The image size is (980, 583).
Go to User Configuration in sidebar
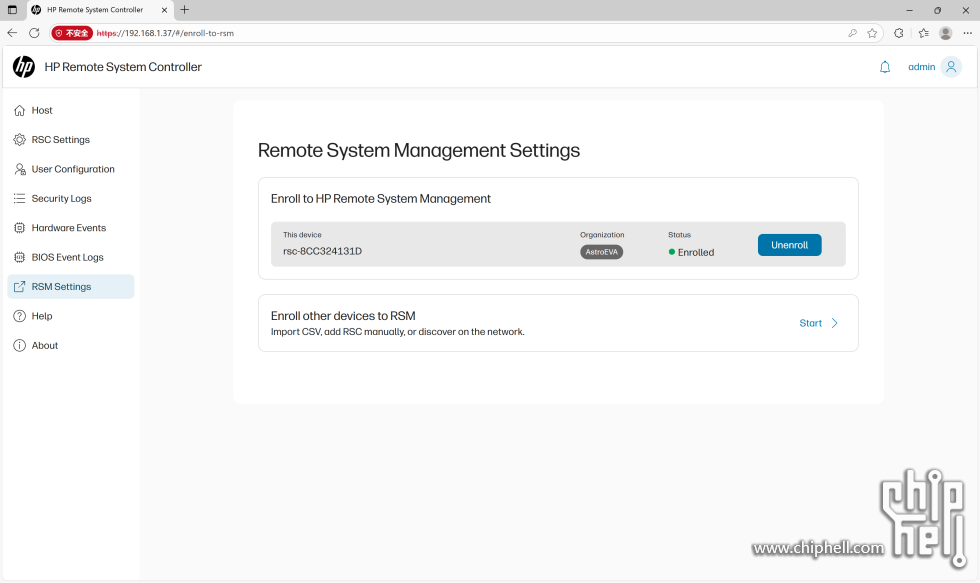click(x=72, y=169)
